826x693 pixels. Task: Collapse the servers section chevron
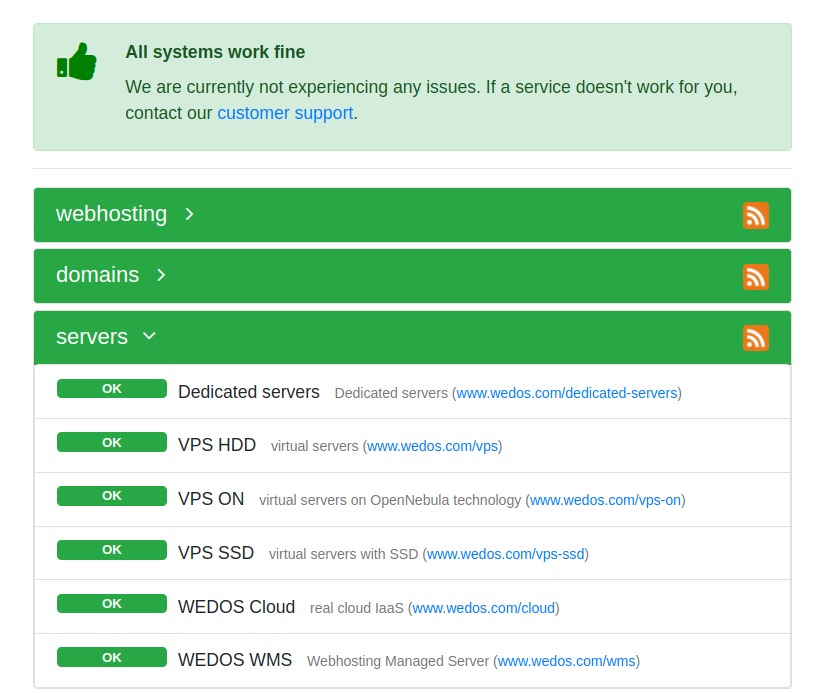coord(149,335)
